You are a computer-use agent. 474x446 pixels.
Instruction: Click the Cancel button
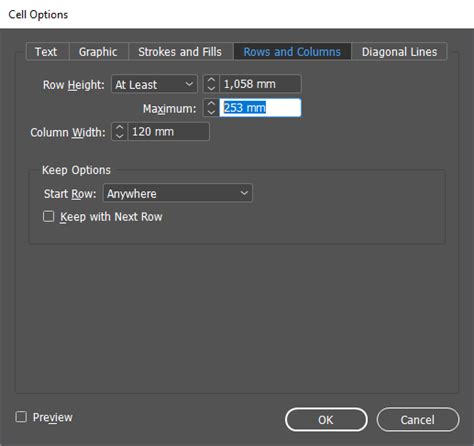[418, 420]
